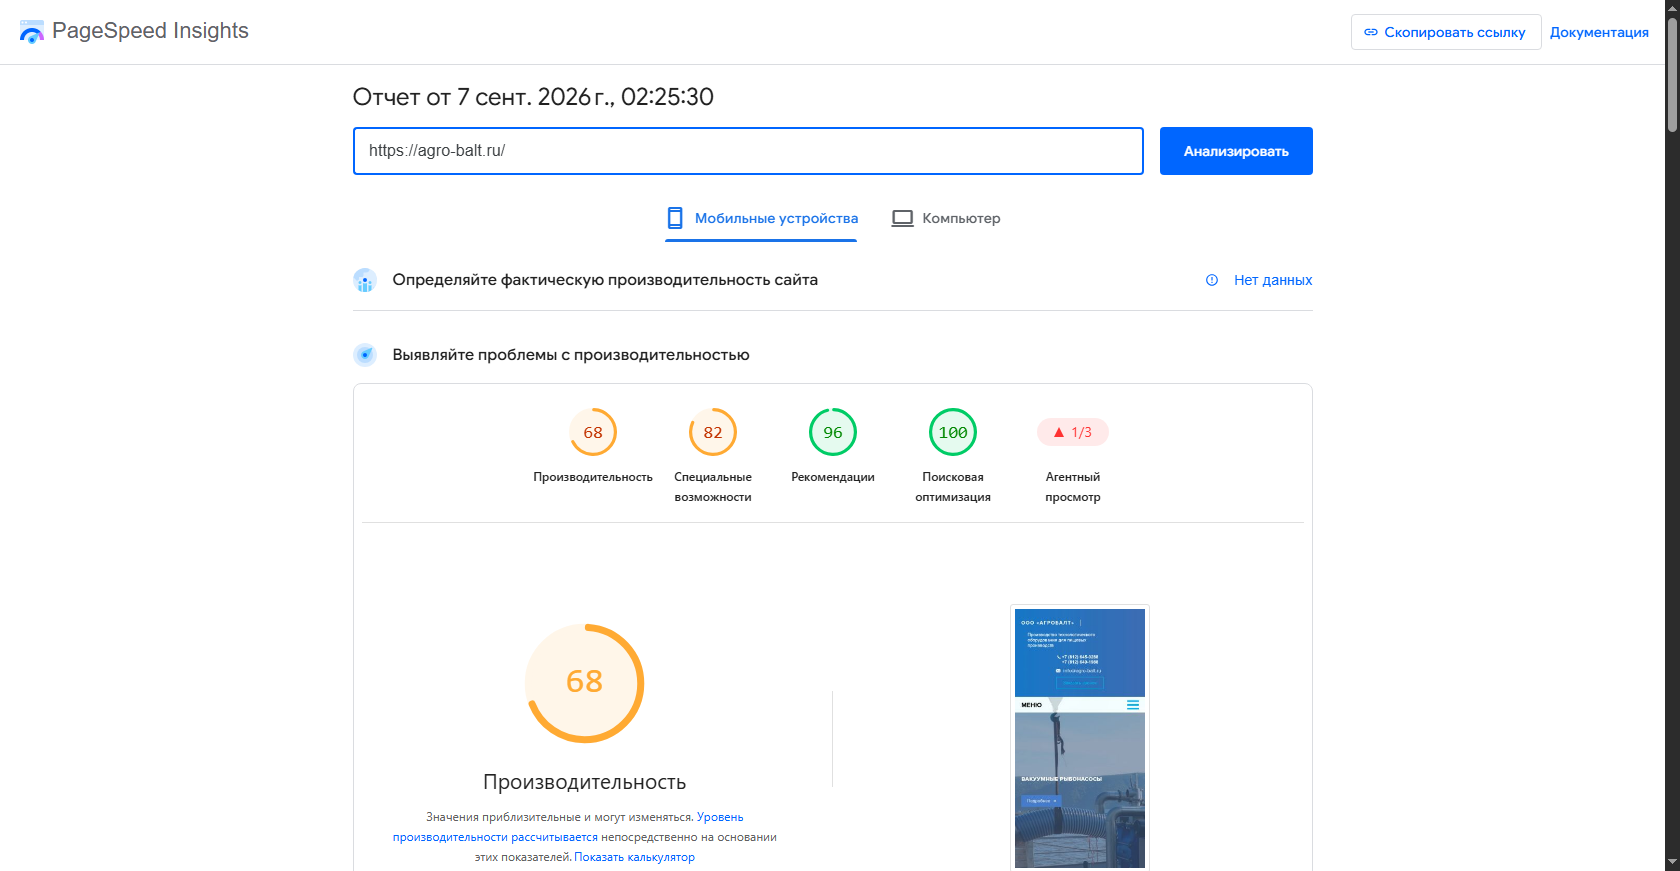Jump to Поисковая оптимизация score gauge 100

(x=953, y=432)
